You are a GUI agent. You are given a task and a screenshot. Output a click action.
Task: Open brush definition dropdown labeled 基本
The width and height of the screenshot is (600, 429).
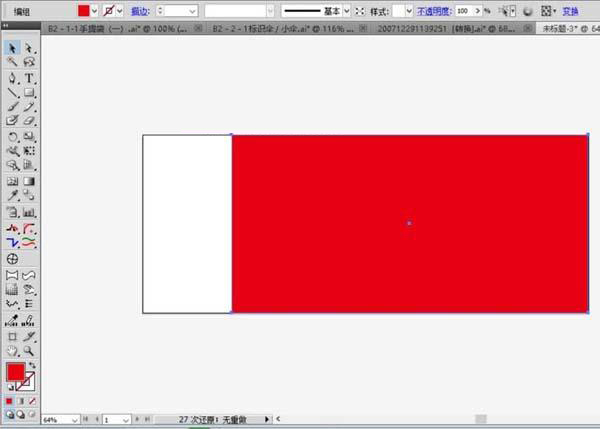click(x=347, y=11)
